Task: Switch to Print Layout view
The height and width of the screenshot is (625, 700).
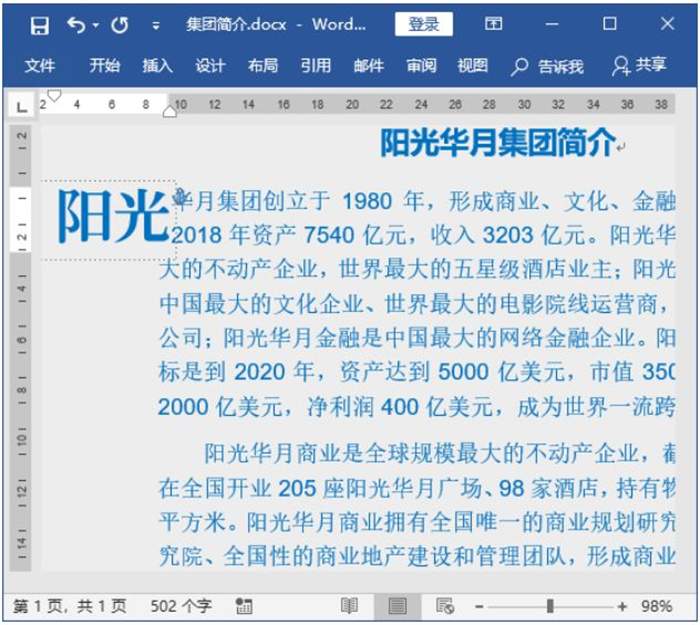Action: coord(397,606)
